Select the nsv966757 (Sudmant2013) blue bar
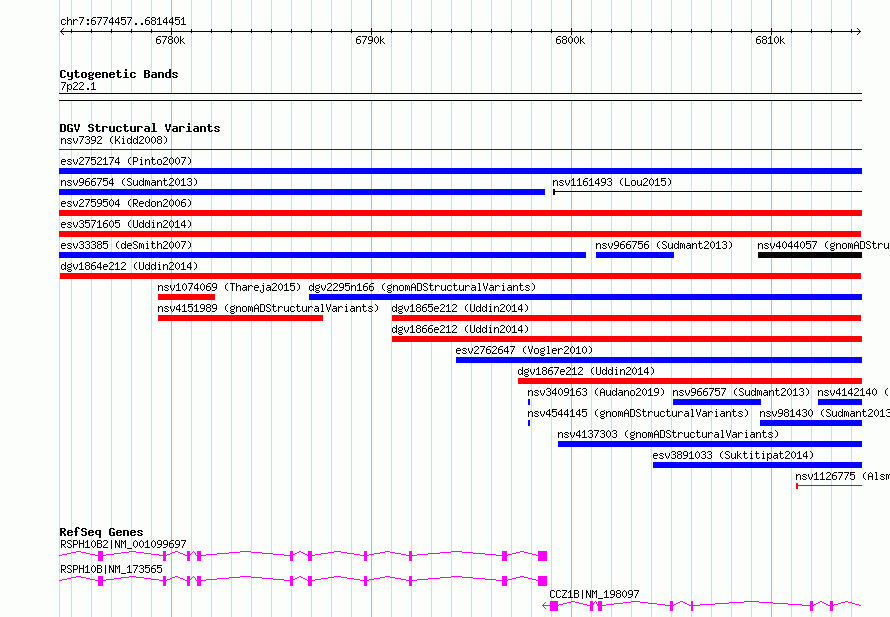The width and height of the screenshot is (890, 617). pos(716,402)
